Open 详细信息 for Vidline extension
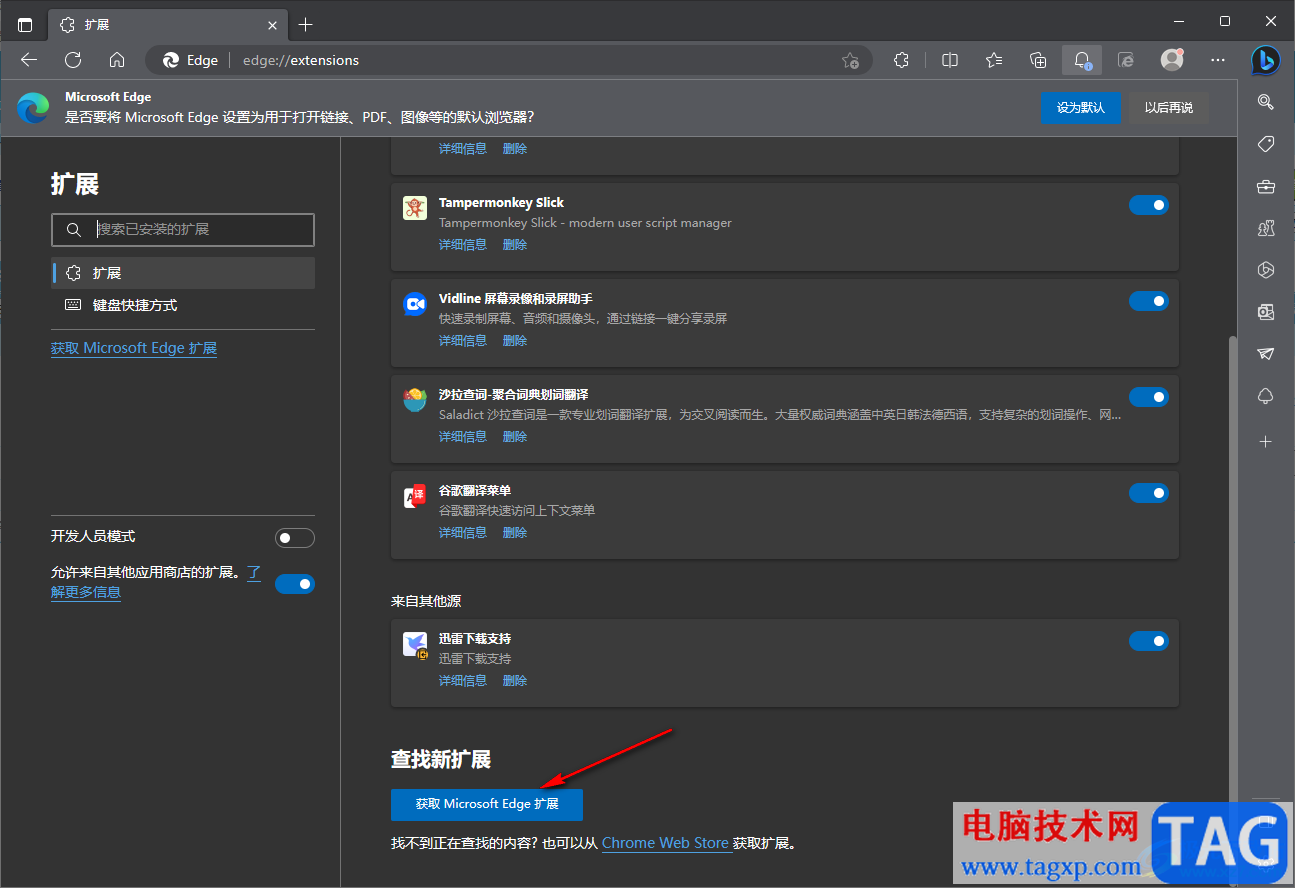This screenshot has width=1295, height=888. click(x=463, y=340)
